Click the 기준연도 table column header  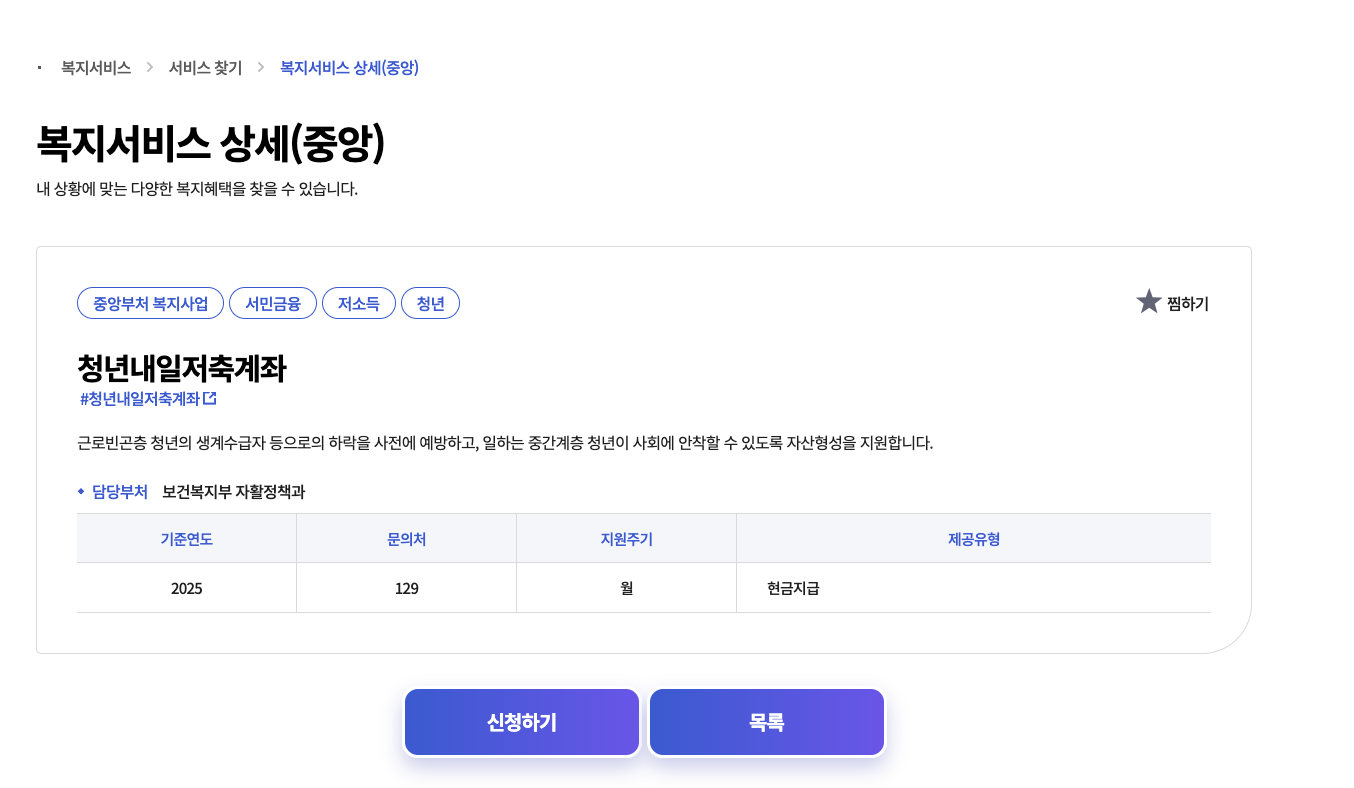tap(185, 538)
